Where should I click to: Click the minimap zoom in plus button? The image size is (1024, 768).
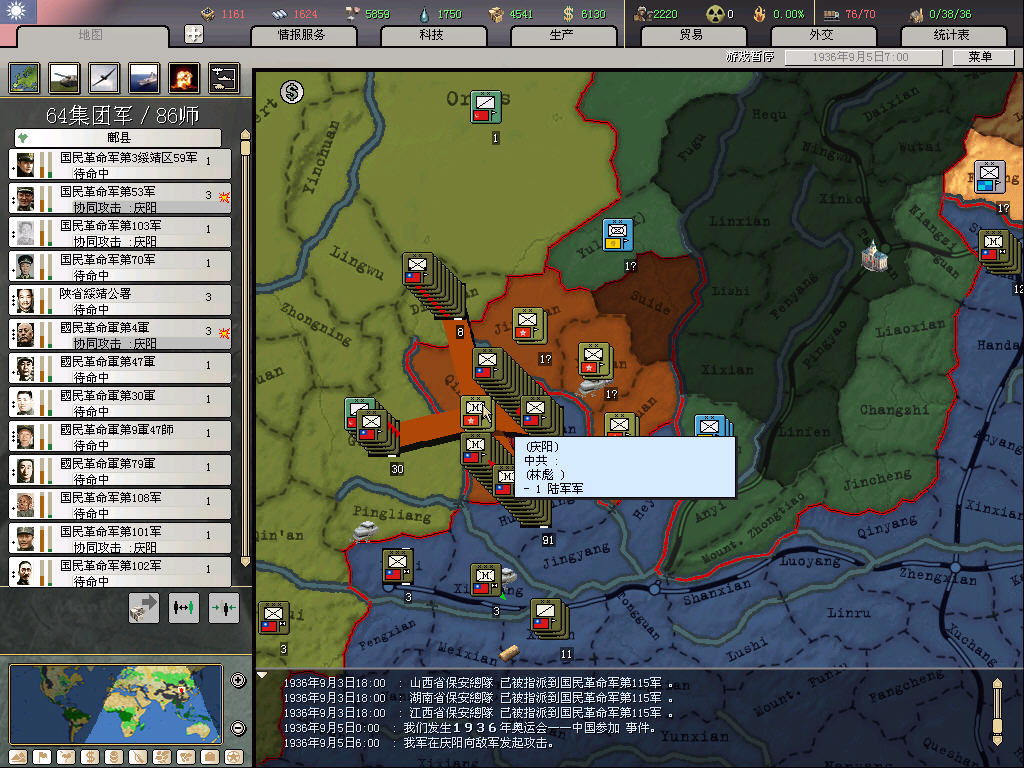[x=238, y=681]
